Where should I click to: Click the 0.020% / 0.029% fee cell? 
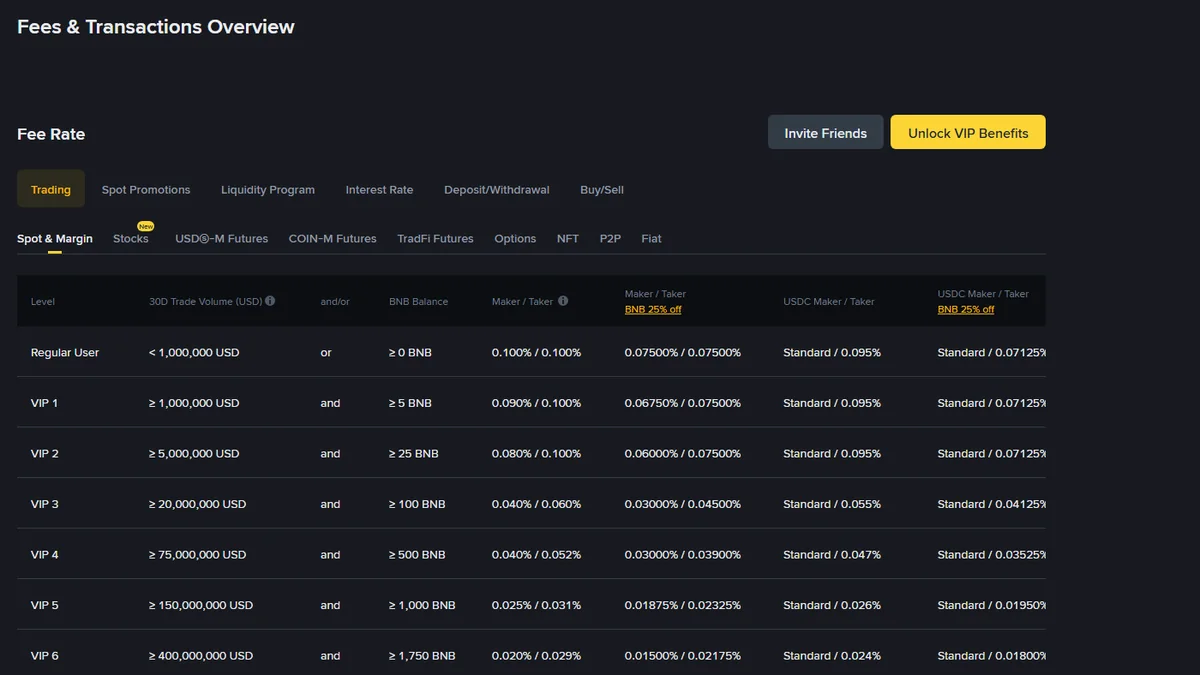(536, 656)
